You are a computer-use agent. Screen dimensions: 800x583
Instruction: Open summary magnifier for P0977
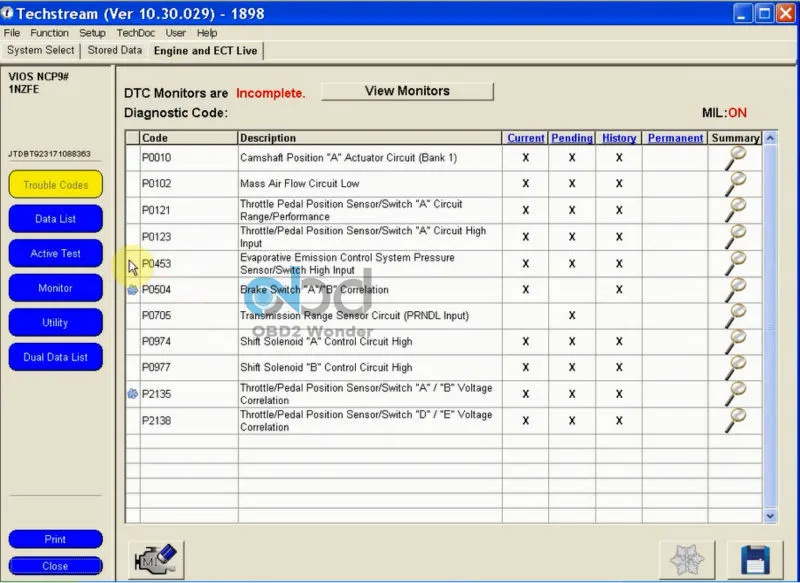[735, 368]
